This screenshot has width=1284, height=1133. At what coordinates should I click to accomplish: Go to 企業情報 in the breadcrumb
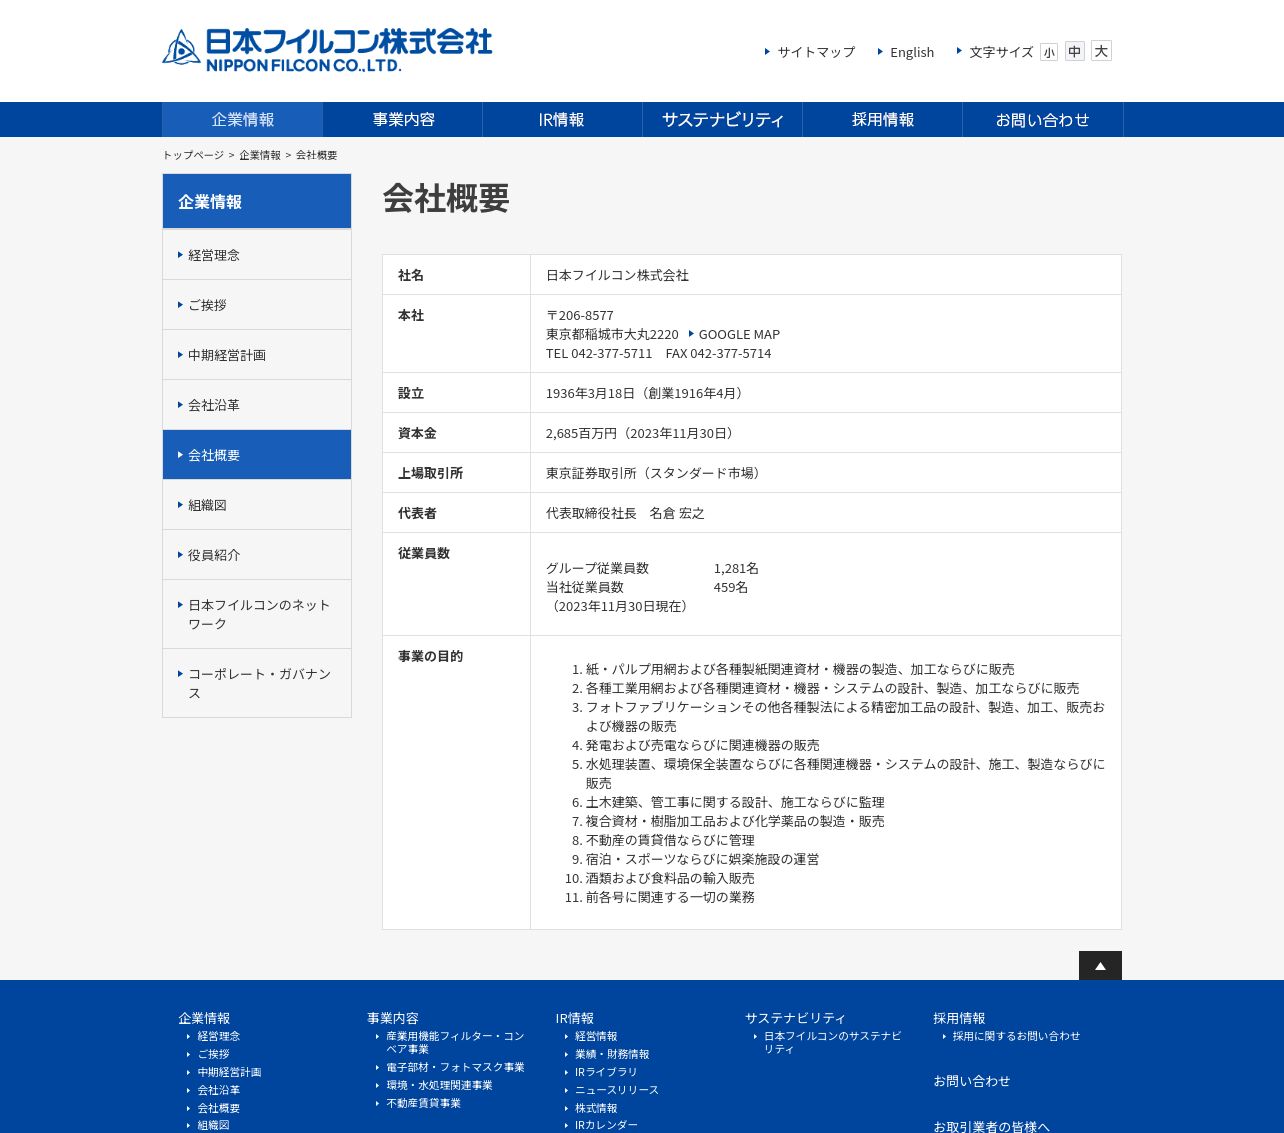[260, 155]
